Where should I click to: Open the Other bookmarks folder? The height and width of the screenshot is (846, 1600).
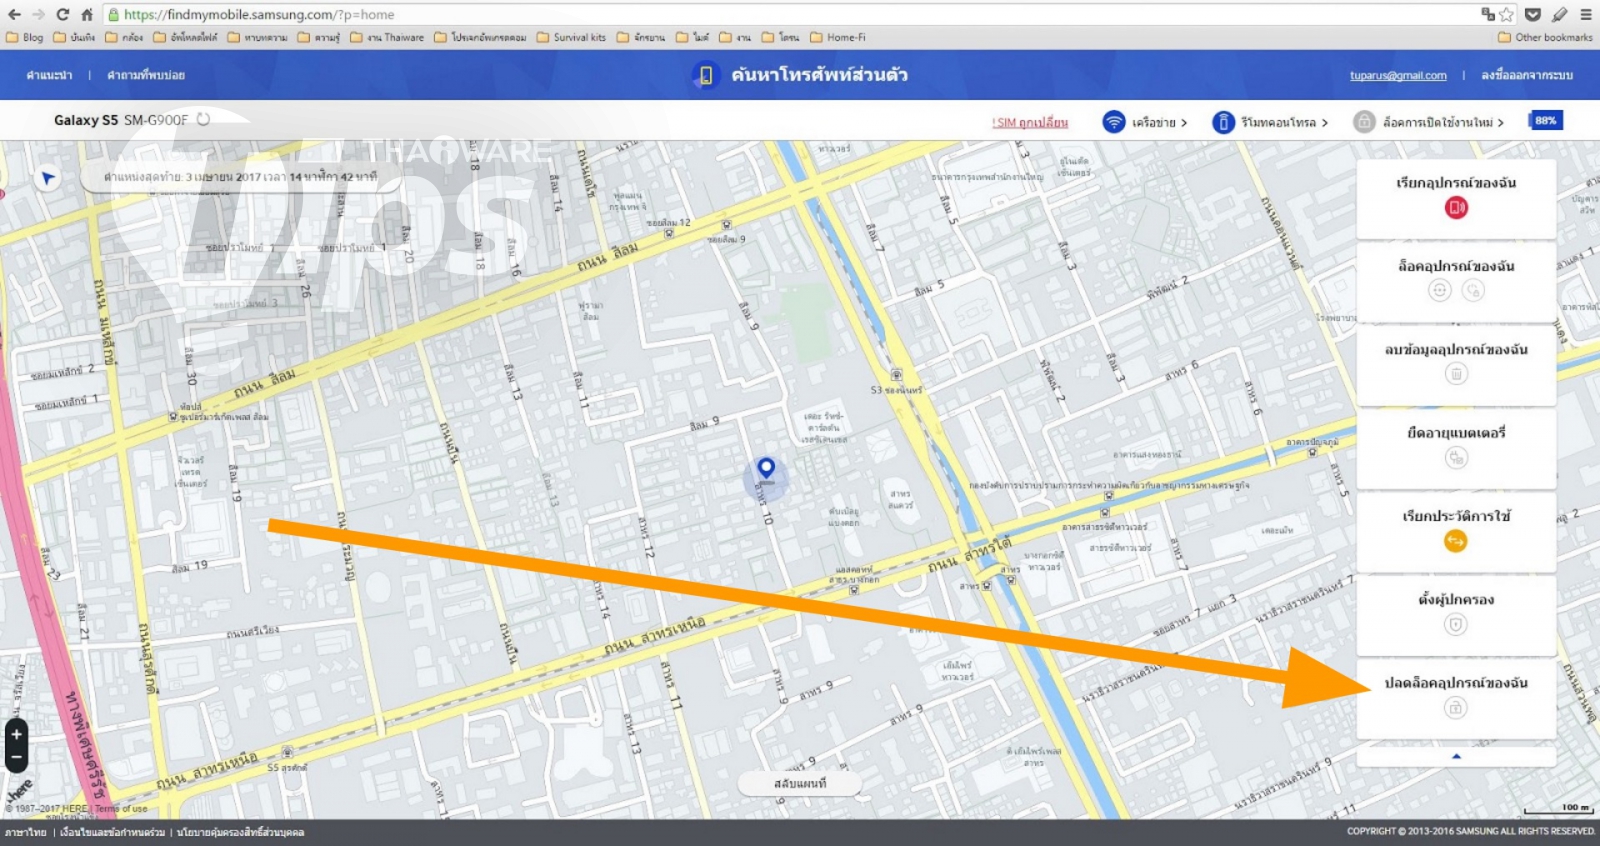pyautogui.click(x=1545, y=38)
